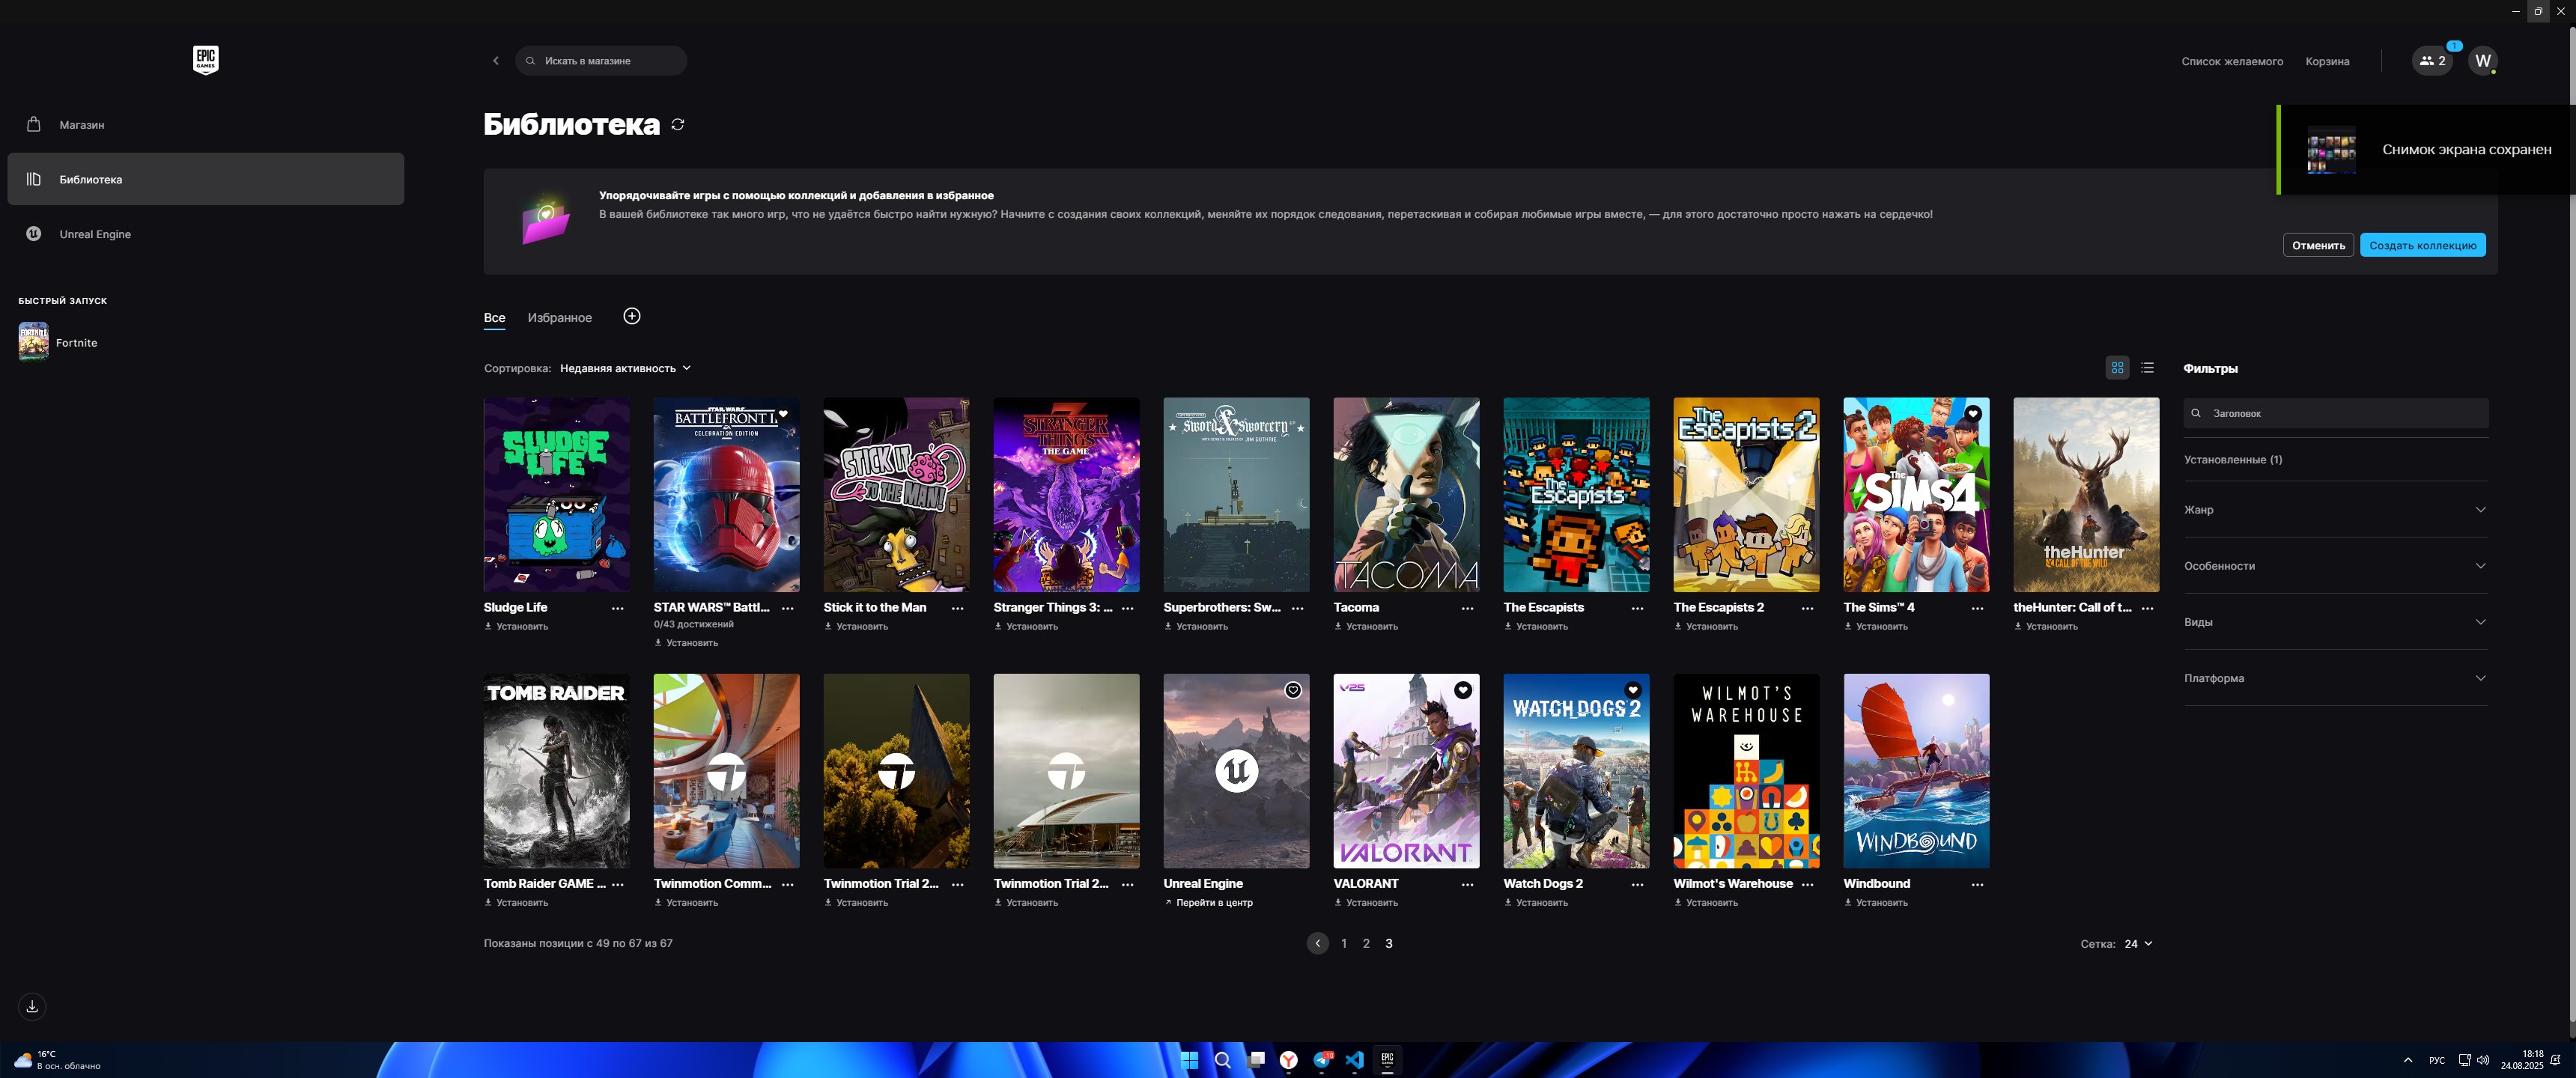Screen dimensions: 2576x1078
Task: Click the screenshot saved notification
Action: pyautogui.click(x=2426, y=150)
